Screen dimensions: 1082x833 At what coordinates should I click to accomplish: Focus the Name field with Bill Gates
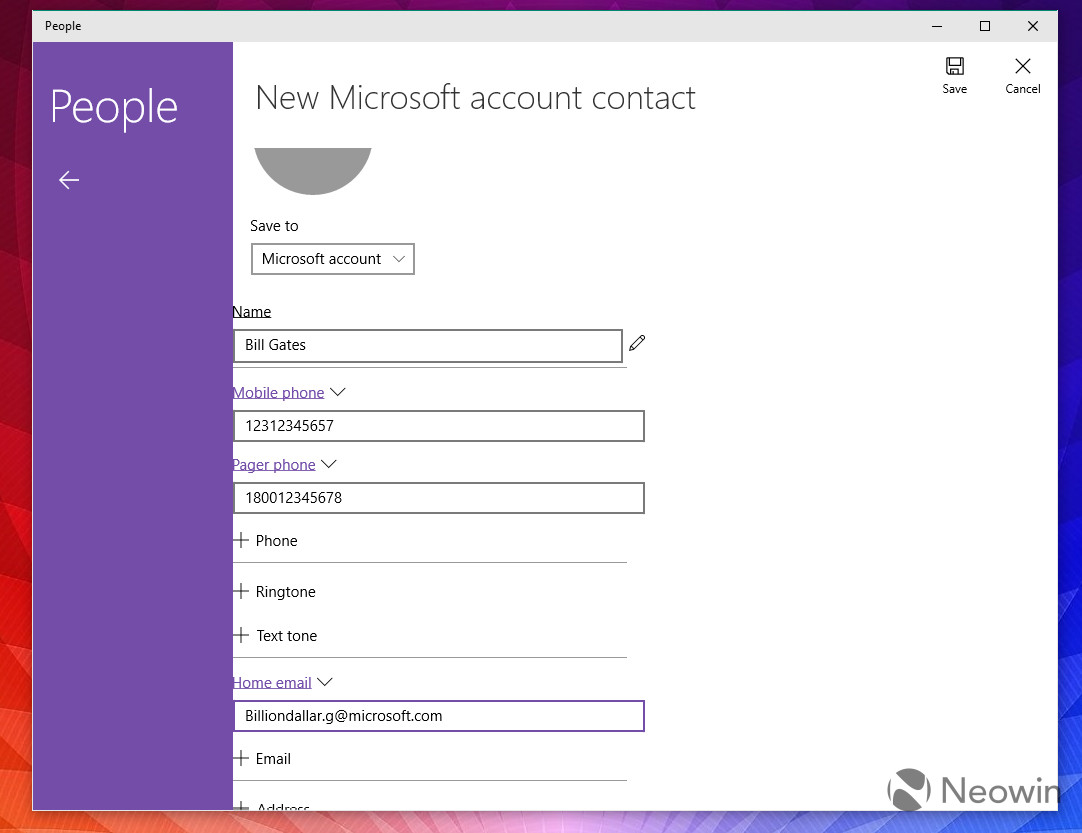[428, 345]
